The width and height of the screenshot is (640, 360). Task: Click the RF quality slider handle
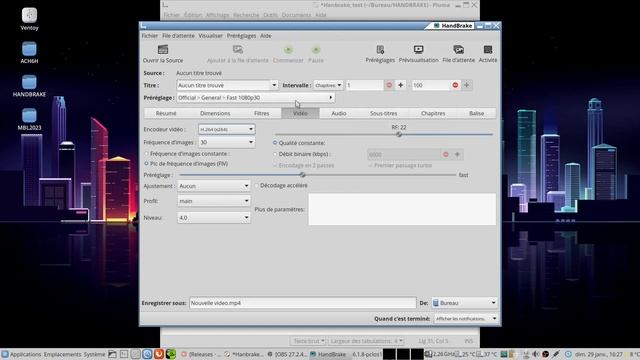pos(399,134)
